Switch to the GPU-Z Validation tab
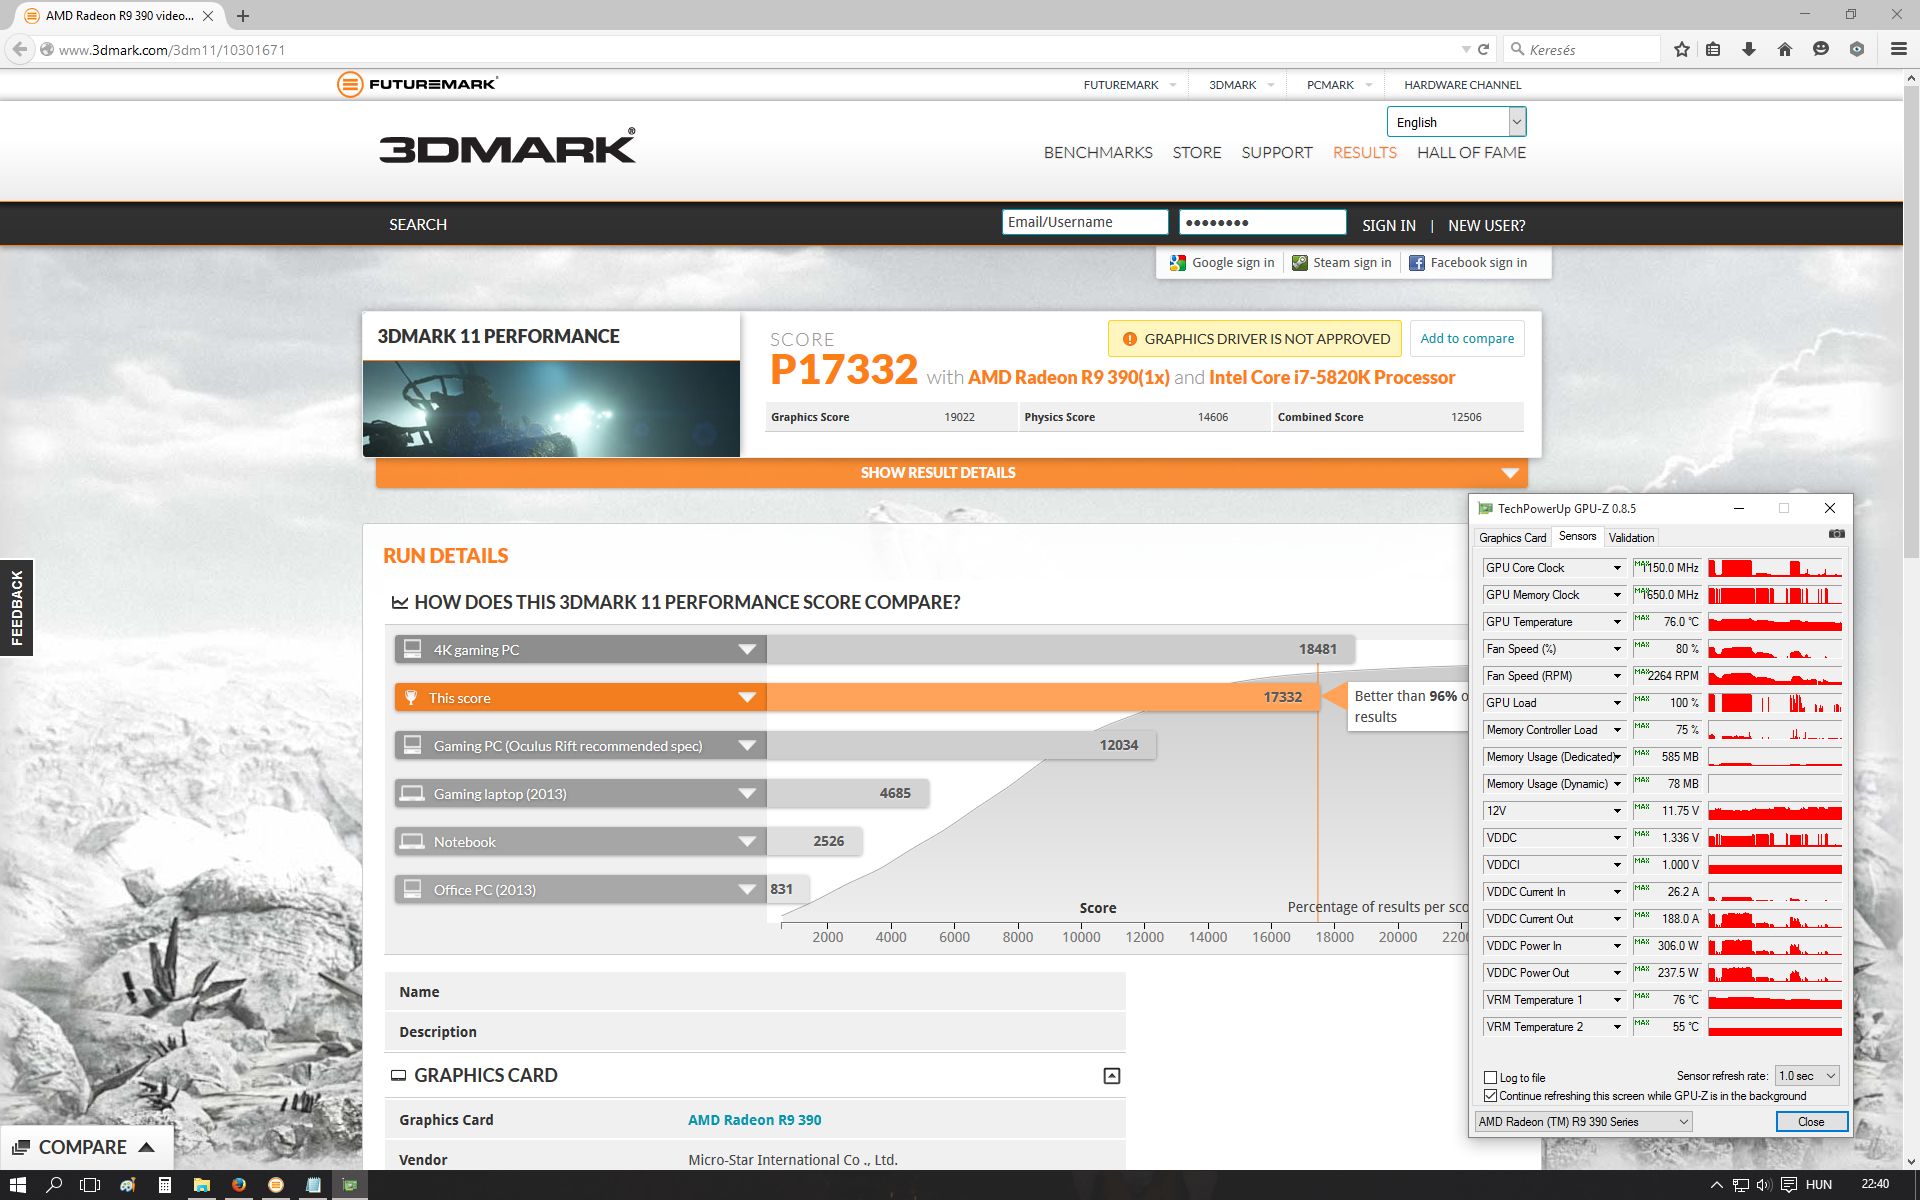Screen dimensions: 1920x1200 [1631, 538]
